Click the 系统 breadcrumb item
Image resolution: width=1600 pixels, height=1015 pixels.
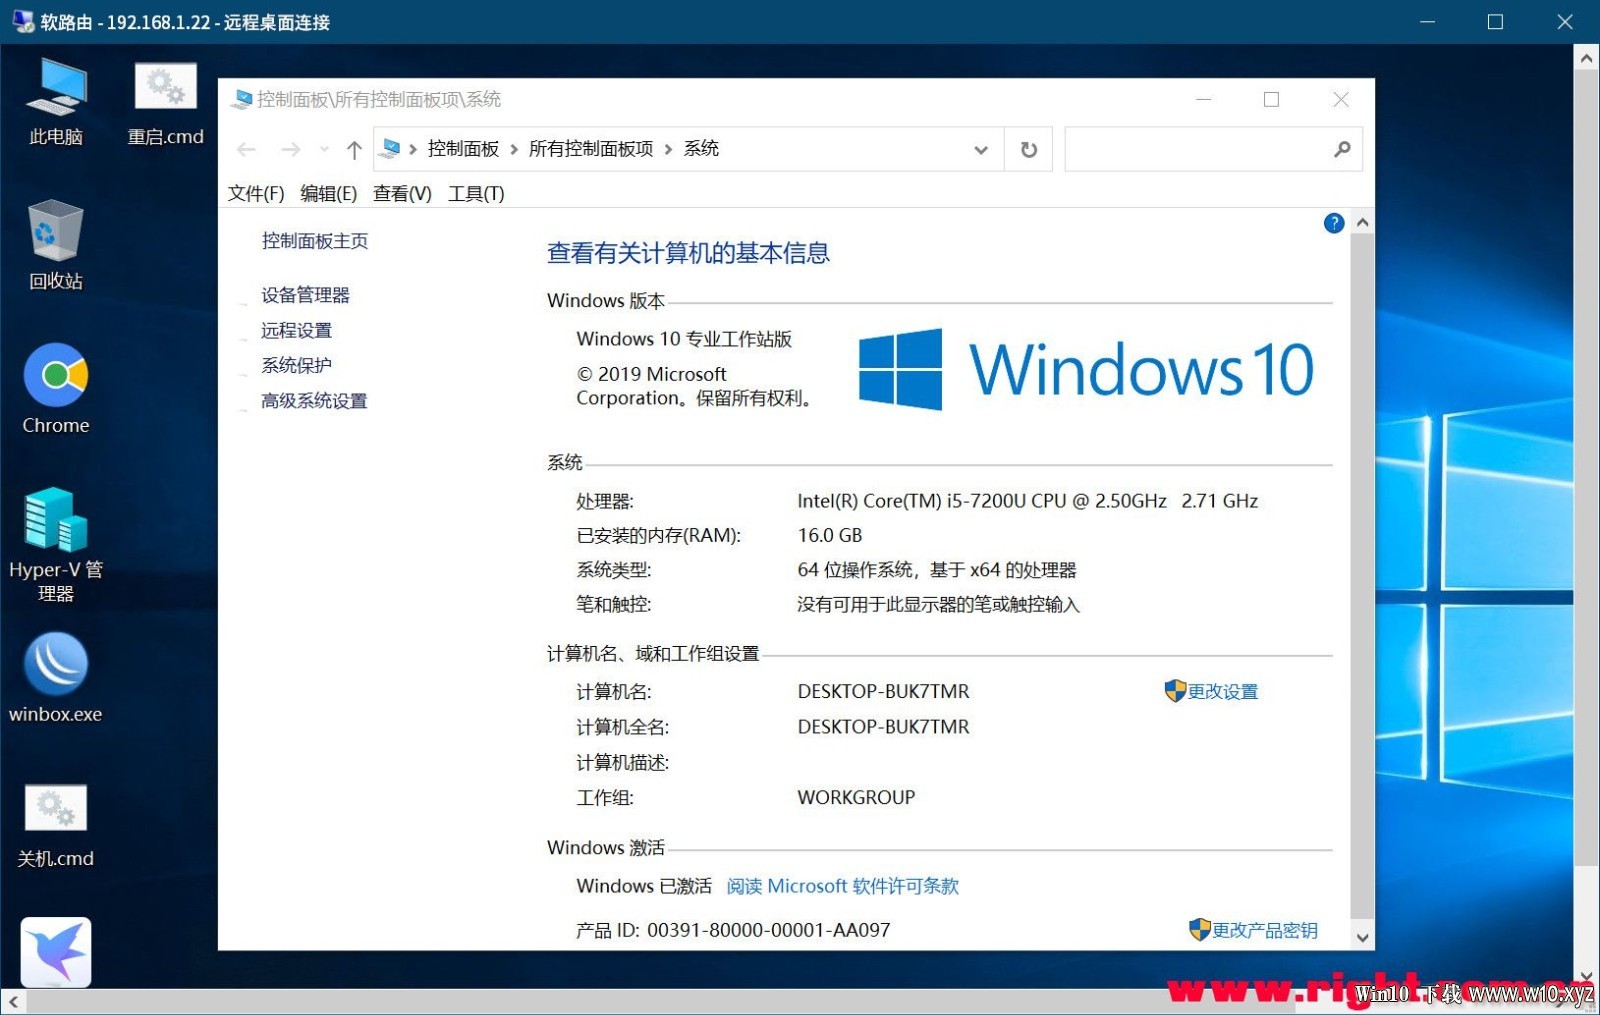click(701, 149)
